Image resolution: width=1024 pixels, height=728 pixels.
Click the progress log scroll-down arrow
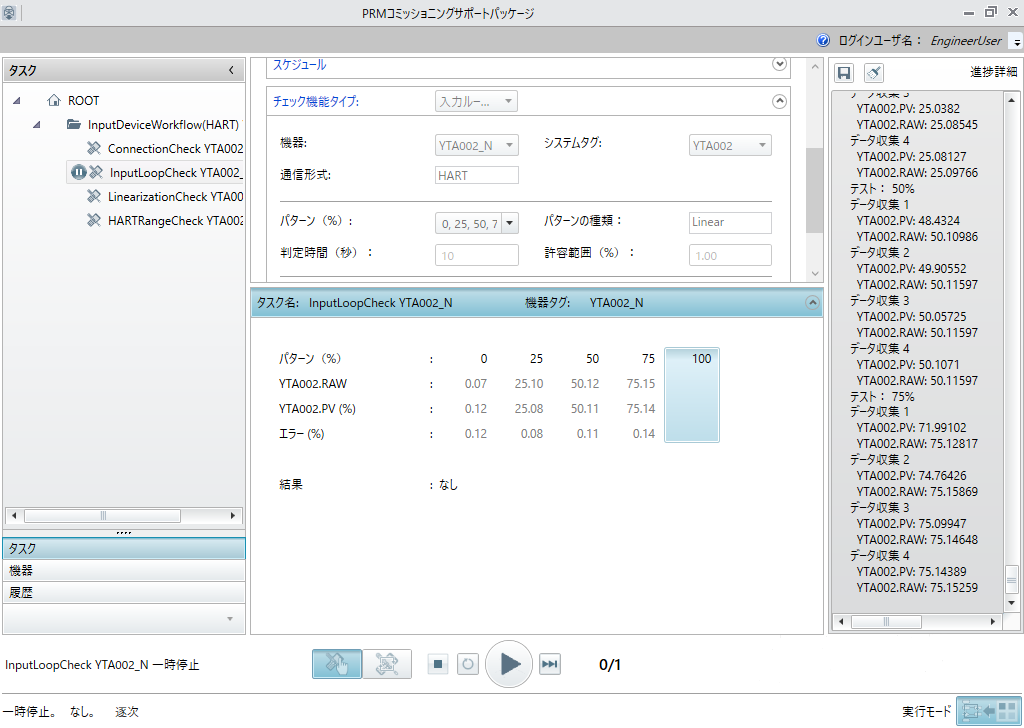[1012, 603]
